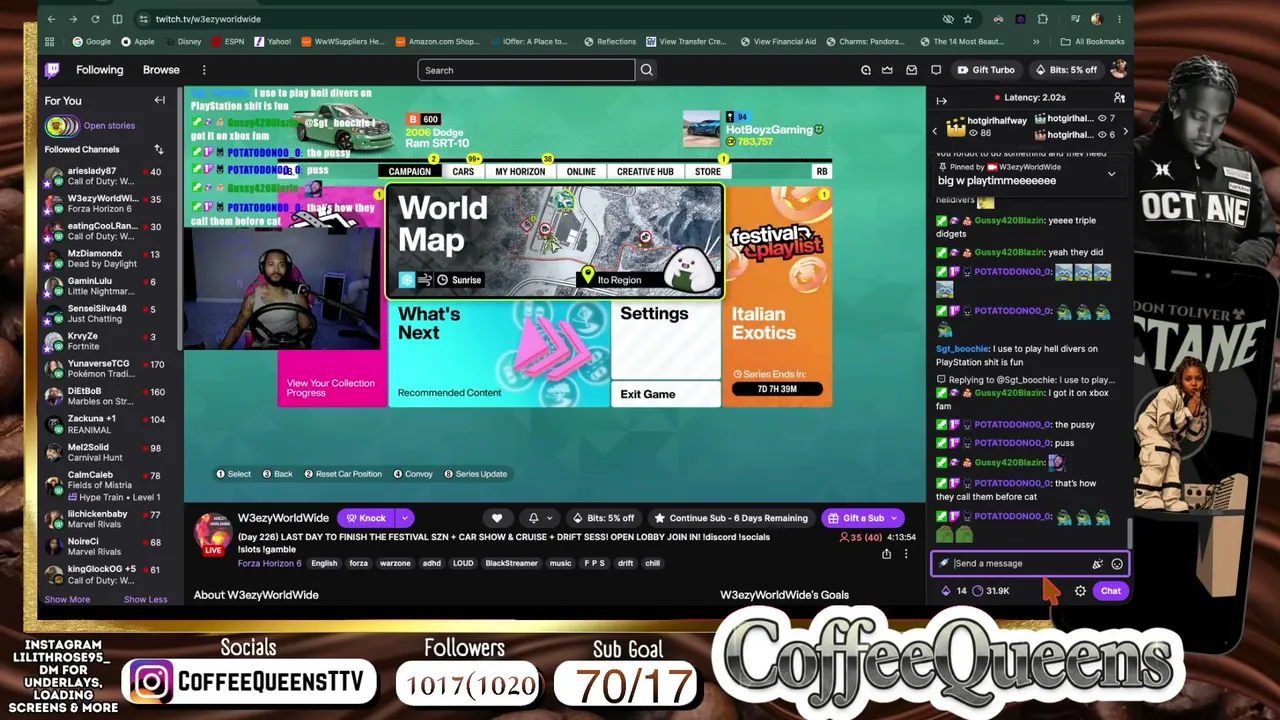This screenshot has width=1280, height=720.
Task: Click the BlackStreamer tag
Action: (511, 564)
